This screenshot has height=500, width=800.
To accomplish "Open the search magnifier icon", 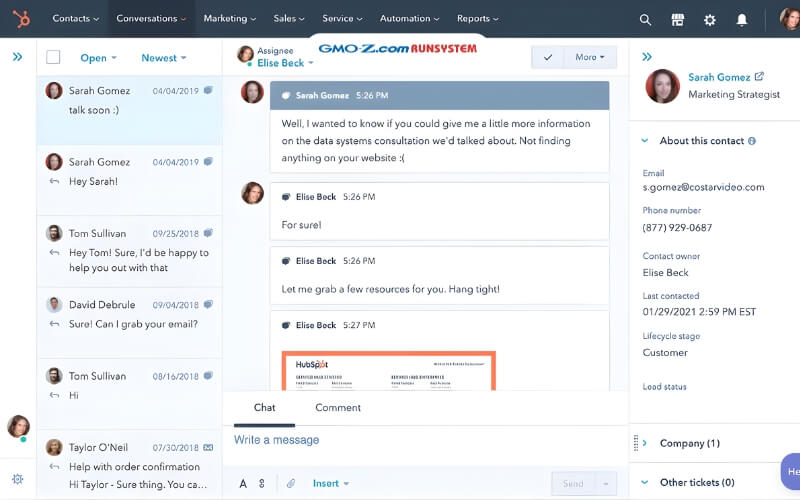I will point(645,20).
